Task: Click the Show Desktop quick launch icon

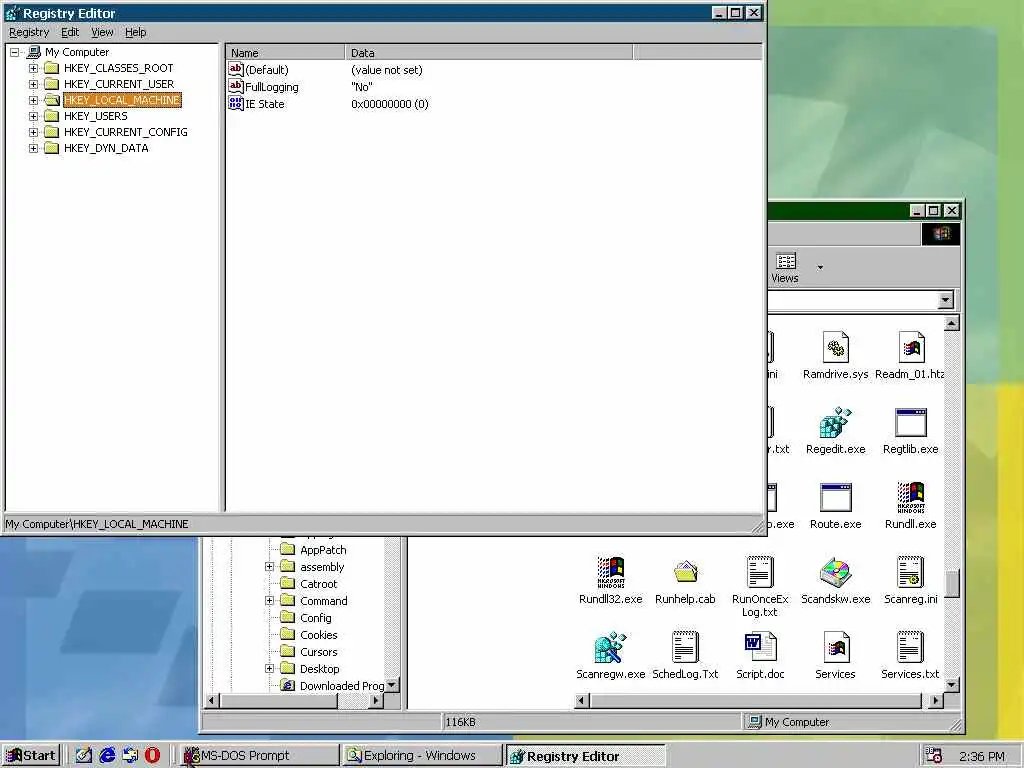Action: tap(84, 756)
